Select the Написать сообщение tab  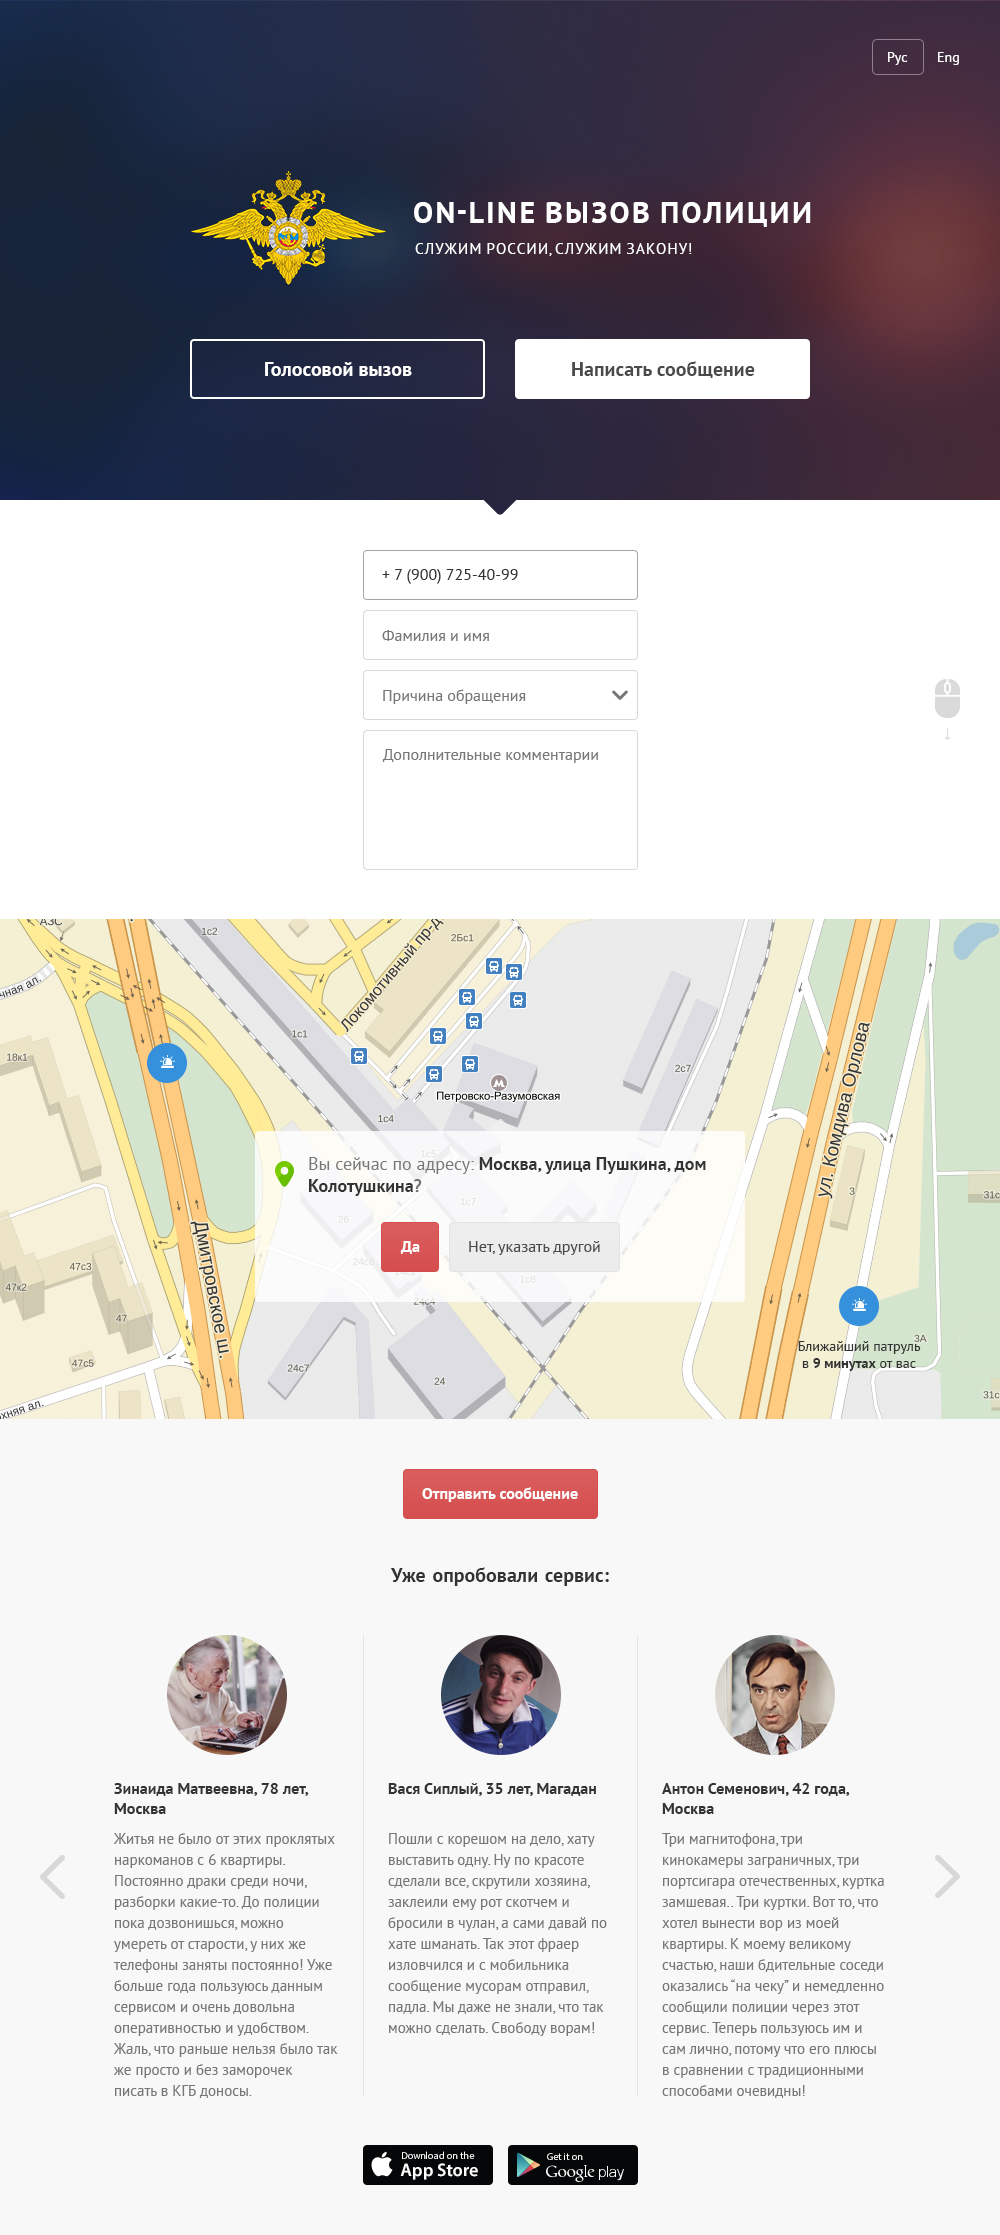click(x=662, y=369)
